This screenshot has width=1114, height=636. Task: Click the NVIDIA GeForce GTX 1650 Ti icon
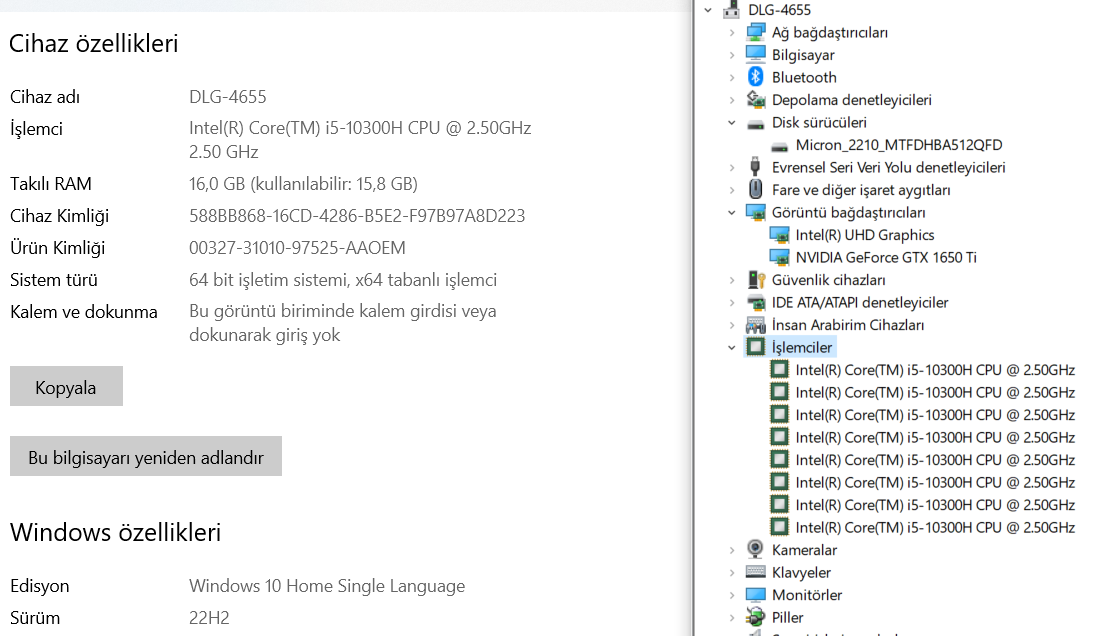point(780,257)
